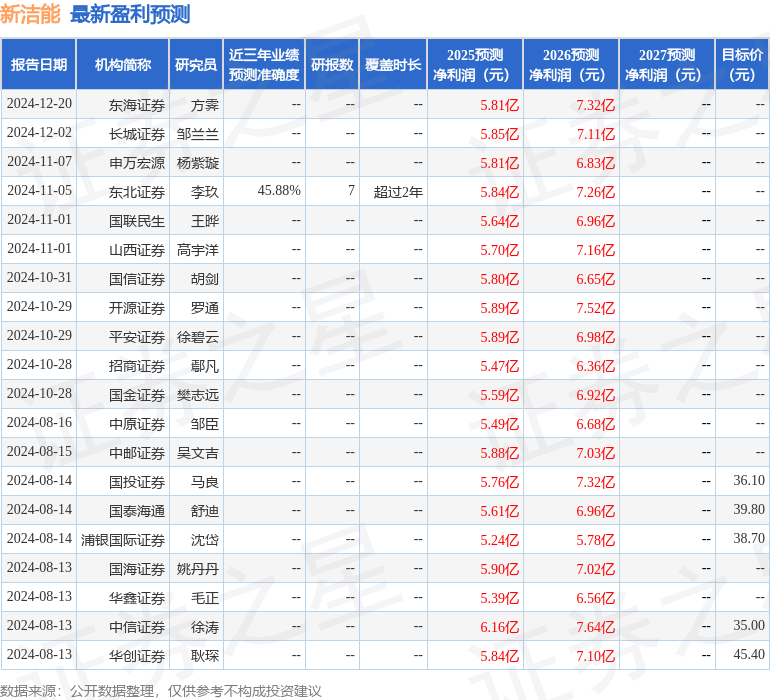This screenshot has height=700, width=770.
Task: Click the 新洁能 stock name title
Action: coord(30,14)
